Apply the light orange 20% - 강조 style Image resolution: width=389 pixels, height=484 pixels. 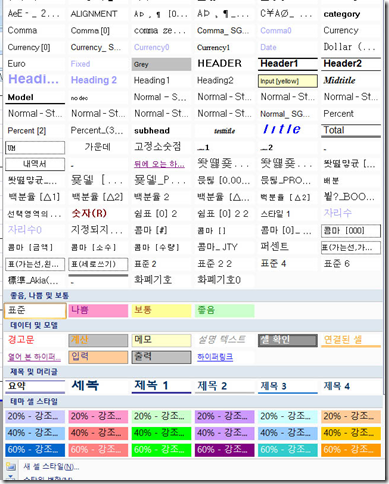point(351,416)
